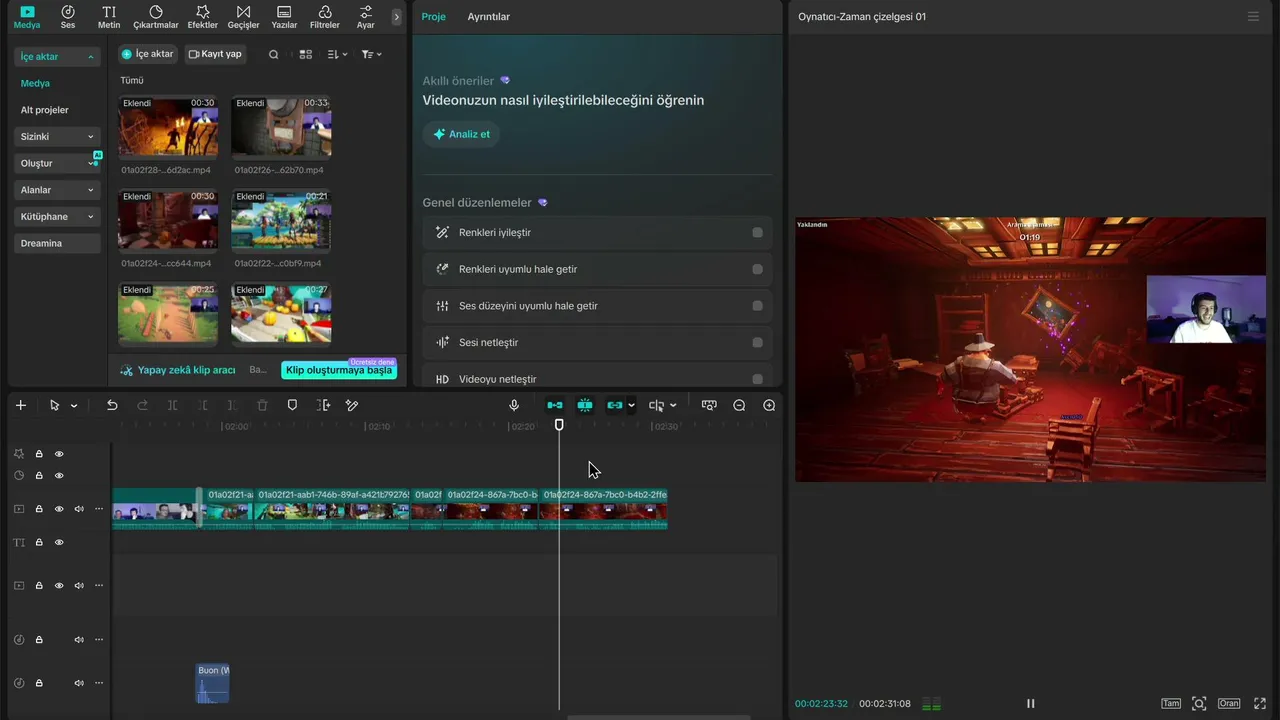Click the auto-edit magic wand icon

pyautogui.click(x=352, y=405)
